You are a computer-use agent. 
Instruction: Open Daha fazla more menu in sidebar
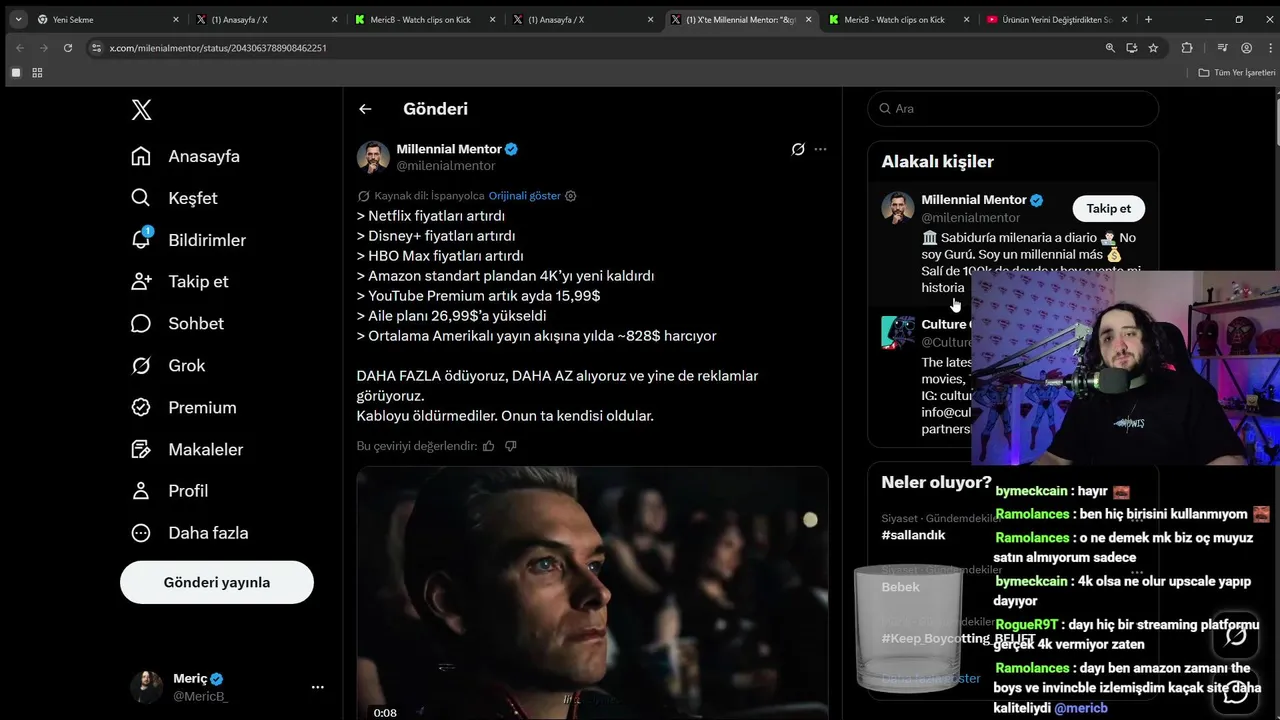[190, 533]
